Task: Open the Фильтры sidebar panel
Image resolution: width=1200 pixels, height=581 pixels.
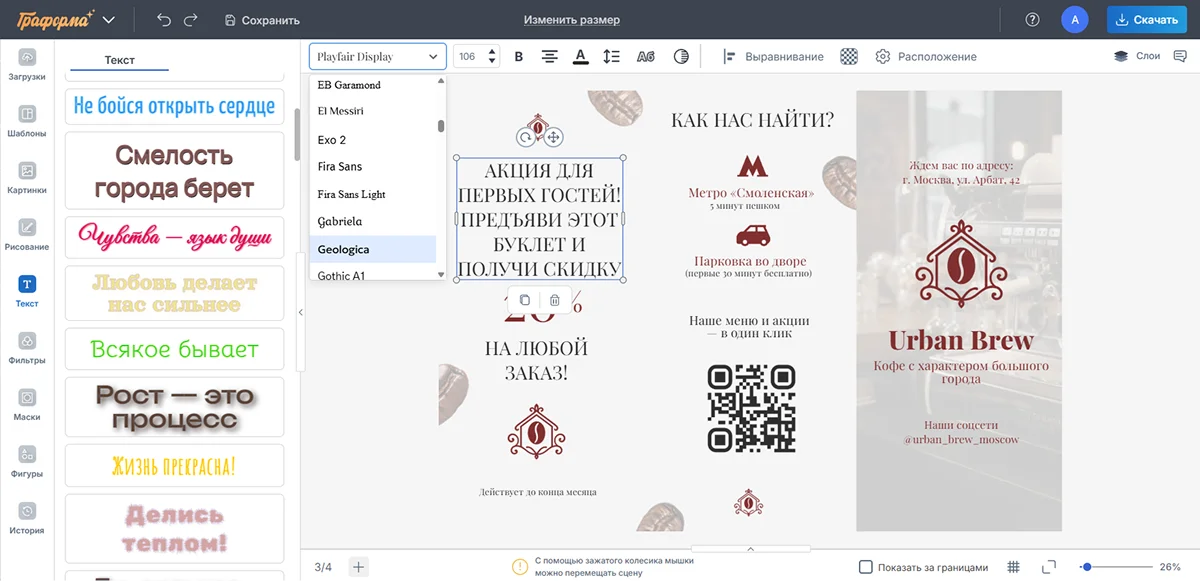Action: click(x=27, y=348)
